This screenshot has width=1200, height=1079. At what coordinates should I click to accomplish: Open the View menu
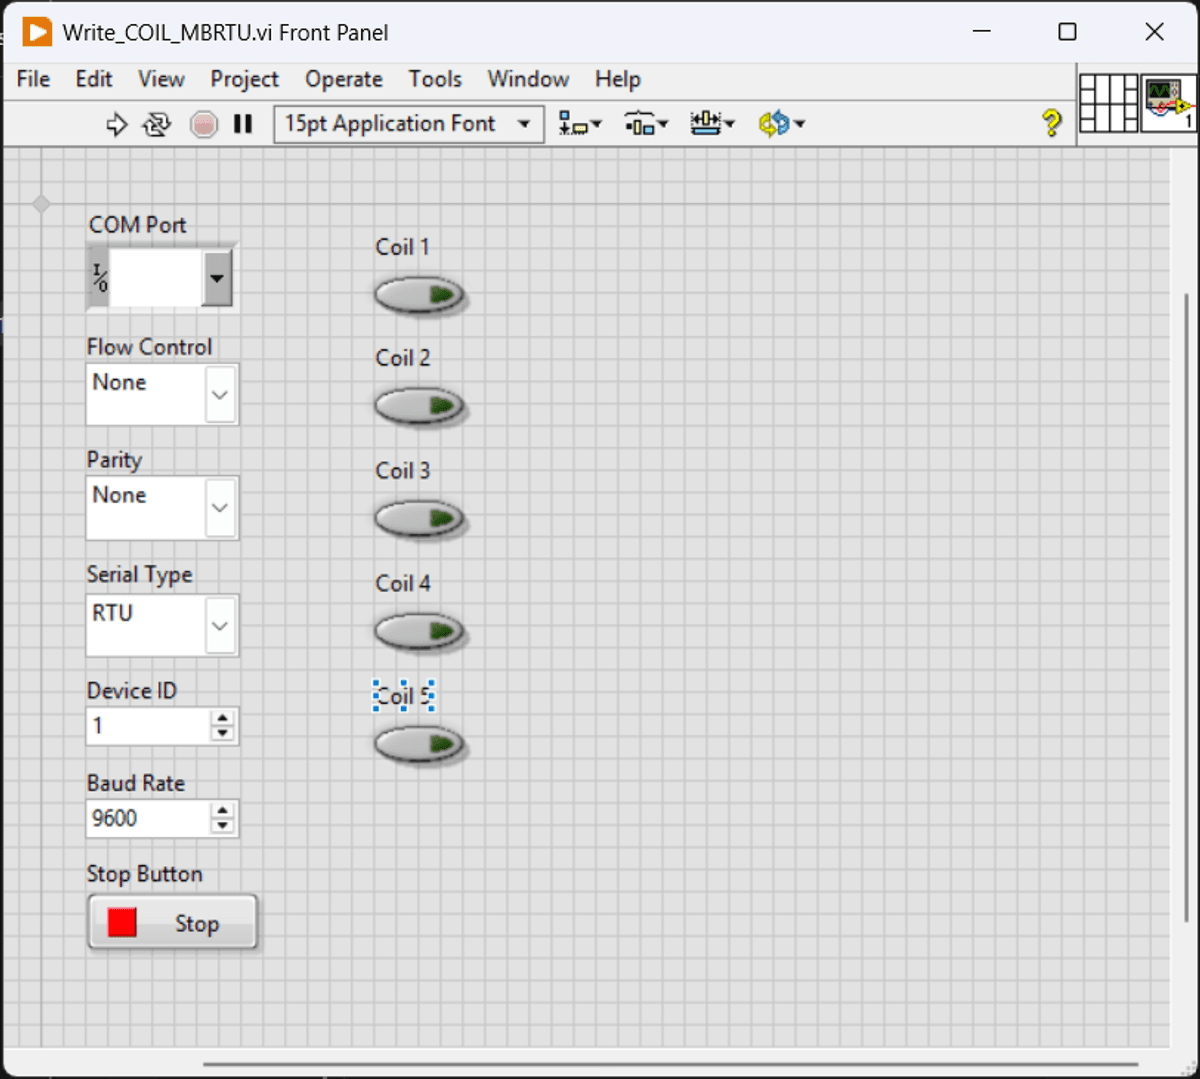[161, 79]
